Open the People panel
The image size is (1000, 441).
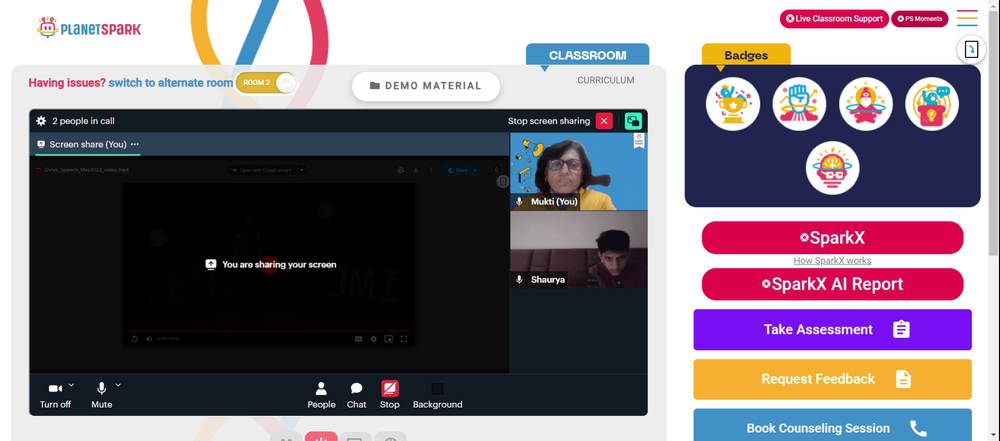[x=321, y=395]
